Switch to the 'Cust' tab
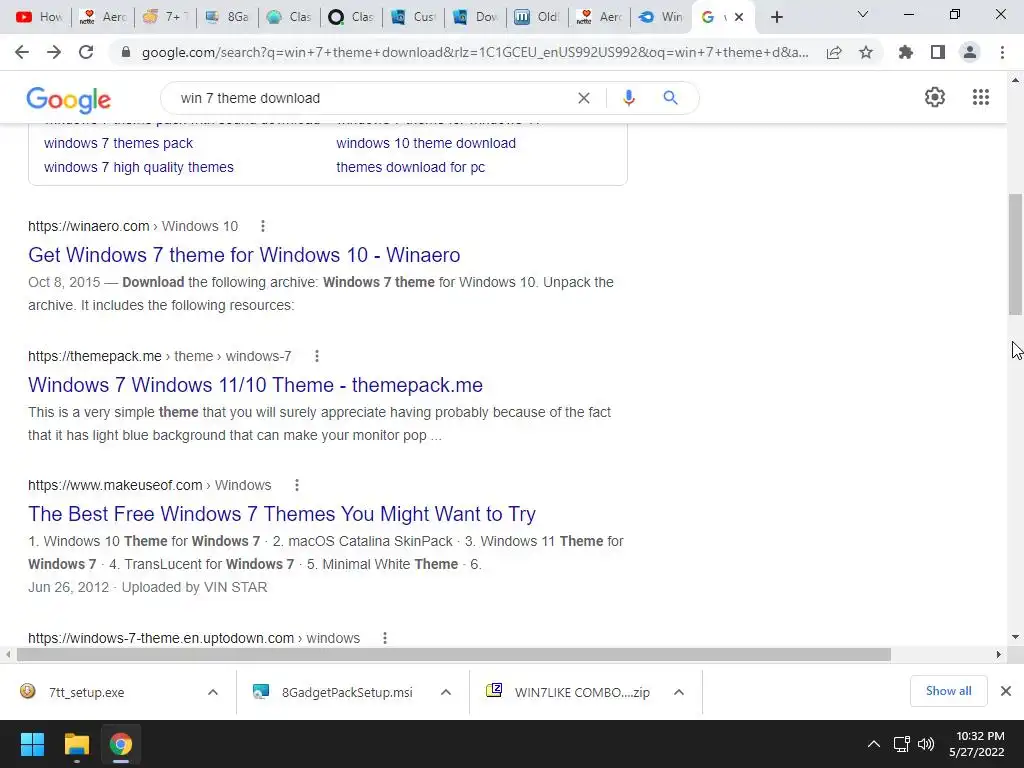Screen dimensions: 1024x768 tap(414, 17)
